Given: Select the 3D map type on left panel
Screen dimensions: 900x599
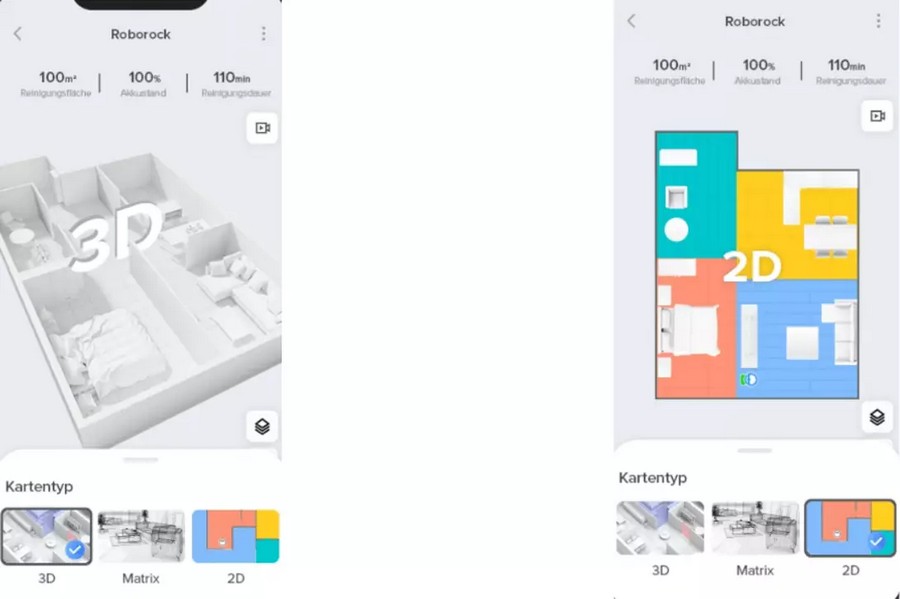Looking at the screenshot, I should point(46,536).
